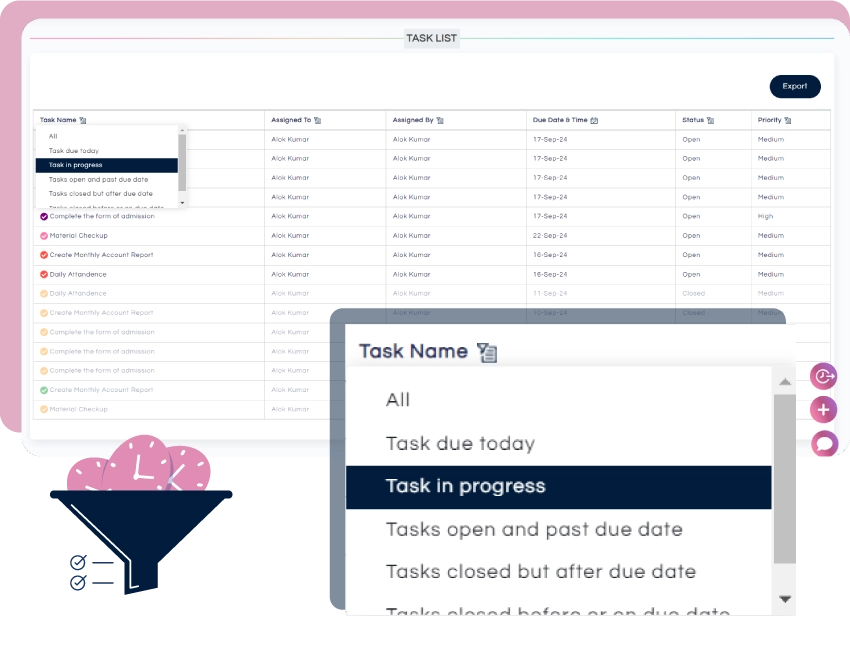The width and height of the screenshot is (850, 650).
Task: Select the All option in the filter
Action: click(397, 400)
